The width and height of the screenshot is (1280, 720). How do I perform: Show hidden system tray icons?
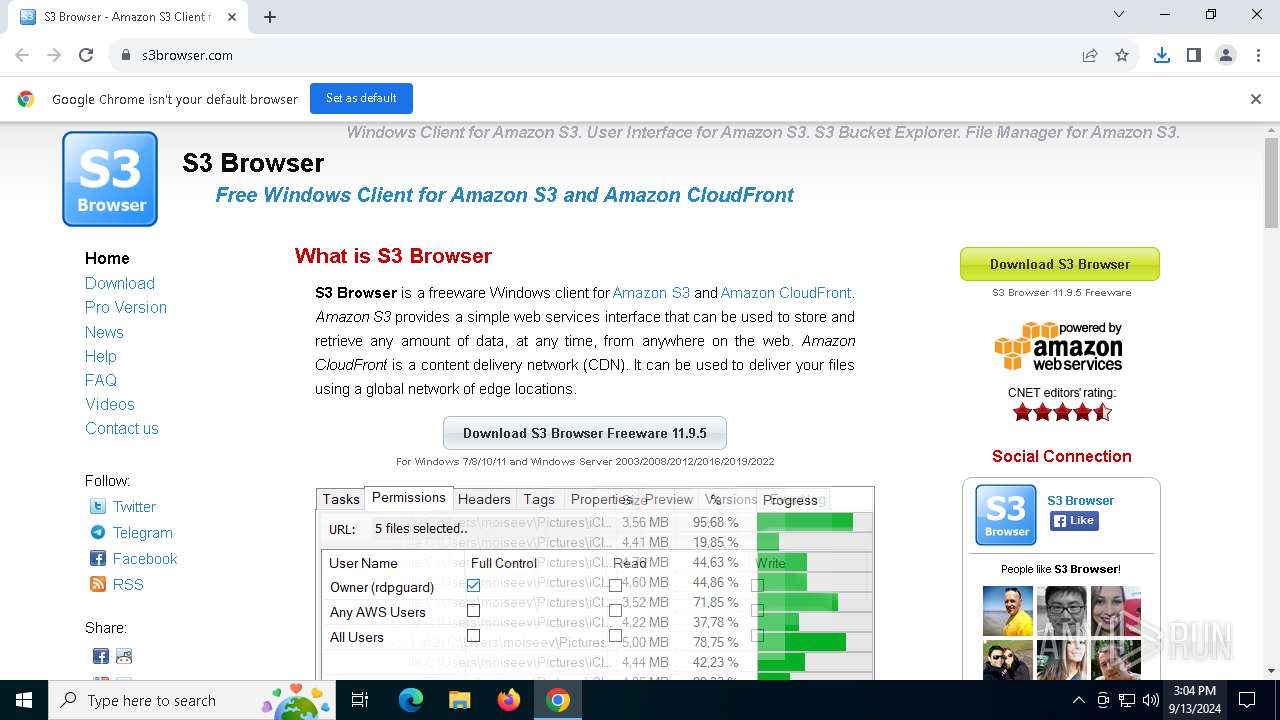[x=1078, y=700]
